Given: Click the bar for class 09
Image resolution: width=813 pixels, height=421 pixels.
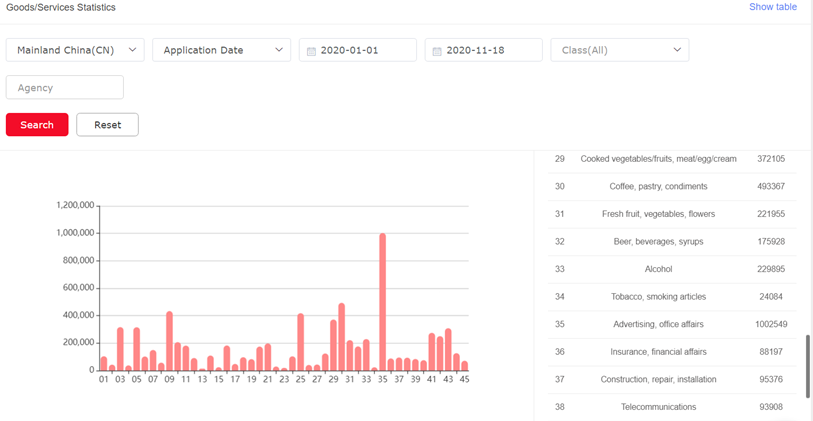Looking at the screenshot, I should [169, 341].
